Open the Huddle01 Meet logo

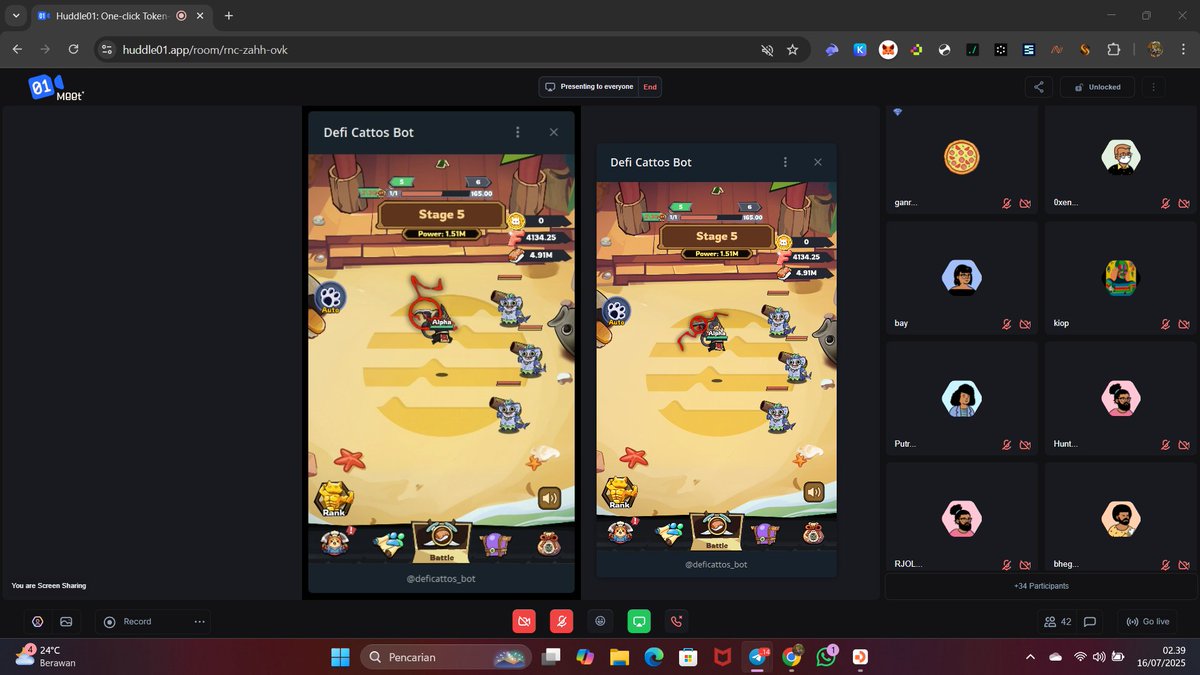point(57,88)
